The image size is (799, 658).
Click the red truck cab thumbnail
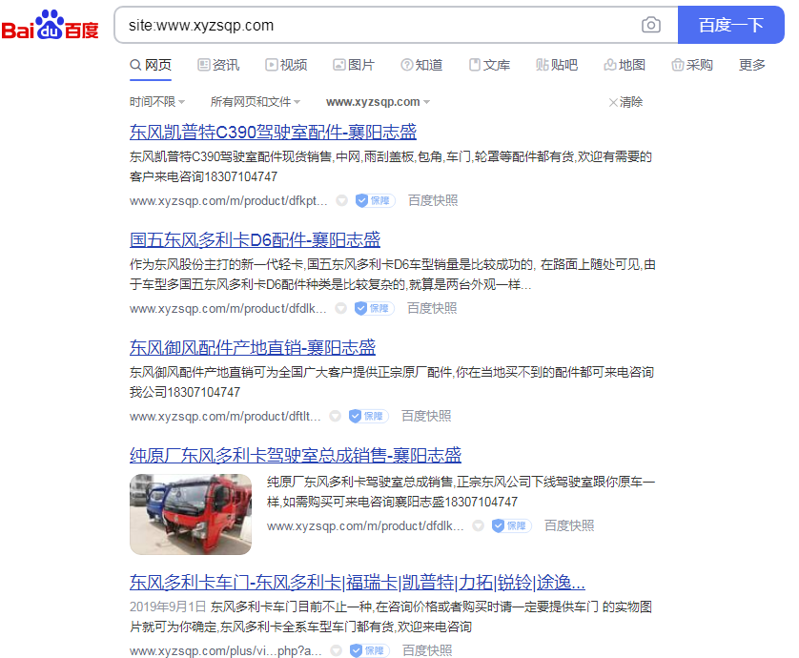click(191, 514)
